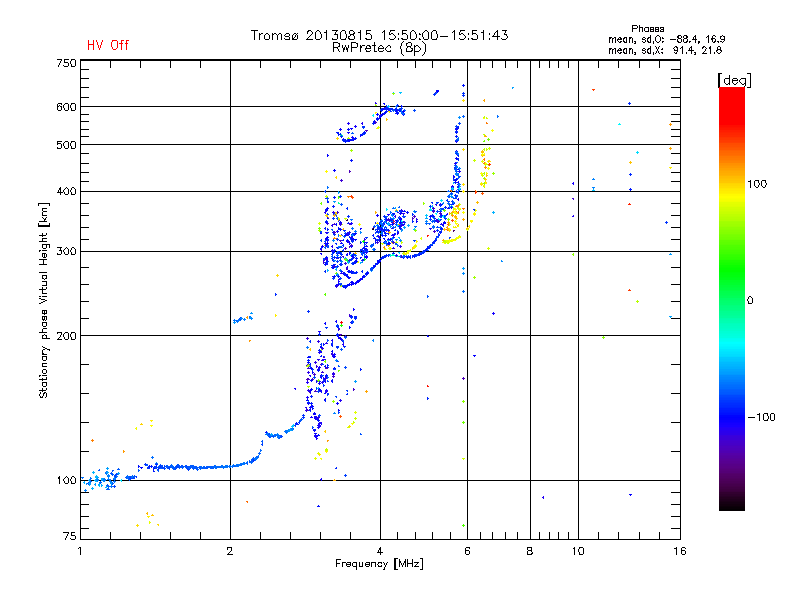Click the y-axis '400' label
The width and height of the screenshot is (800, 600).
66,192
